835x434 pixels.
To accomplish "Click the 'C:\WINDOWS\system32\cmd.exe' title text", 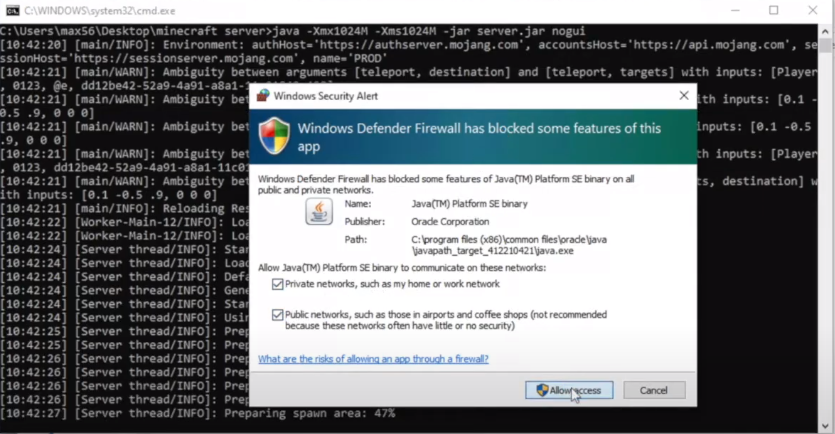I will tap(100, 11).
